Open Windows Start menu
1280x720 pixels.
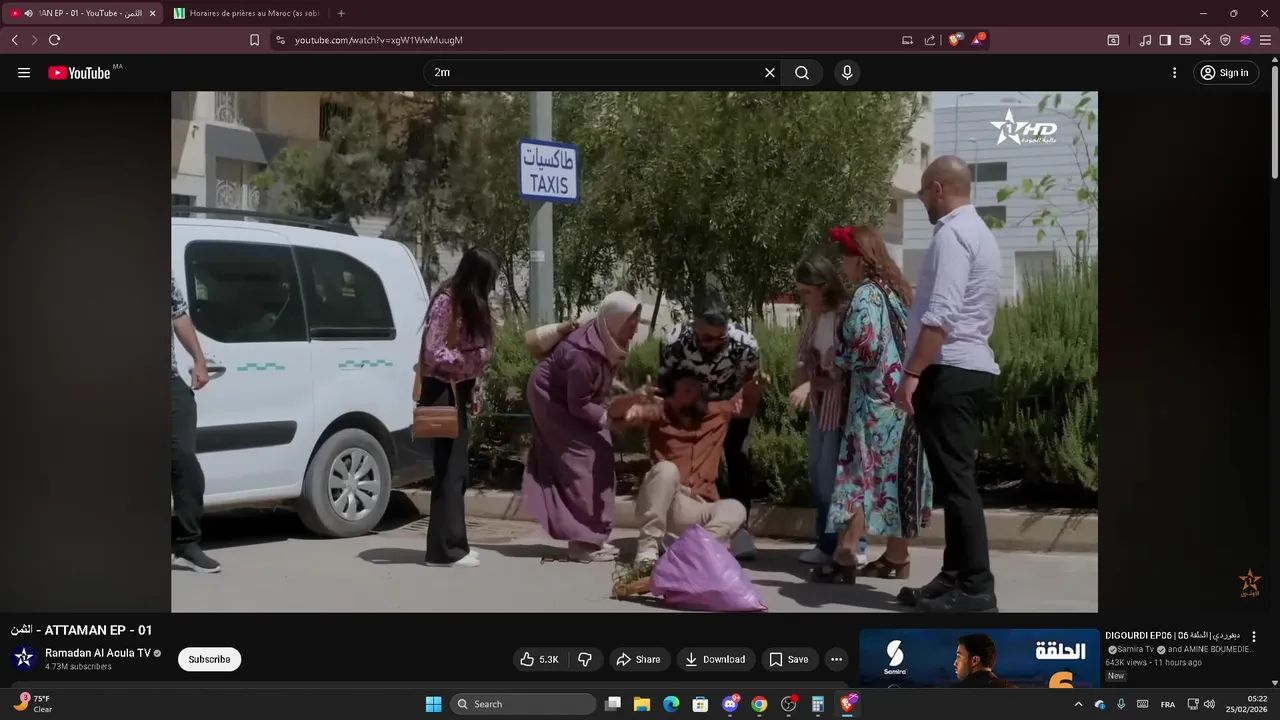[433, 704]
